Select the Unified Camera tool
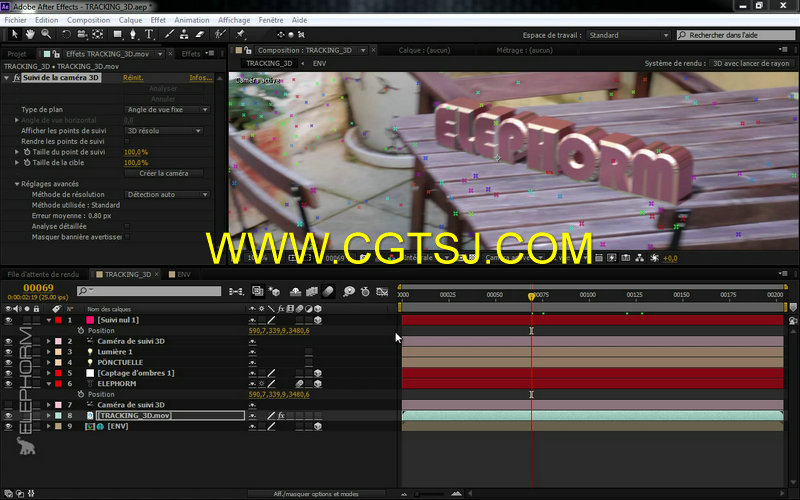Viewport: 800px width, 500px height. [x=82, y=34]
